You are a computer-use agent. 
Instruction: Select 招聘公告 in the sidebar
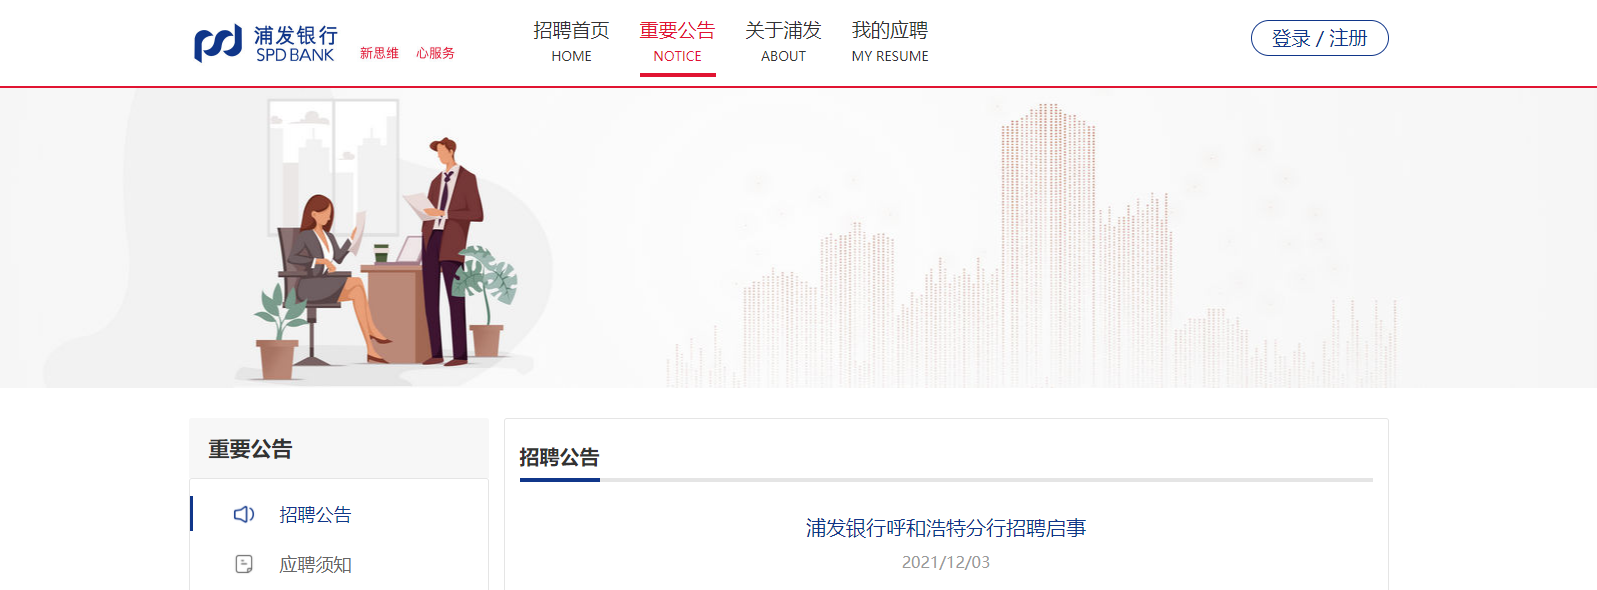315,514
